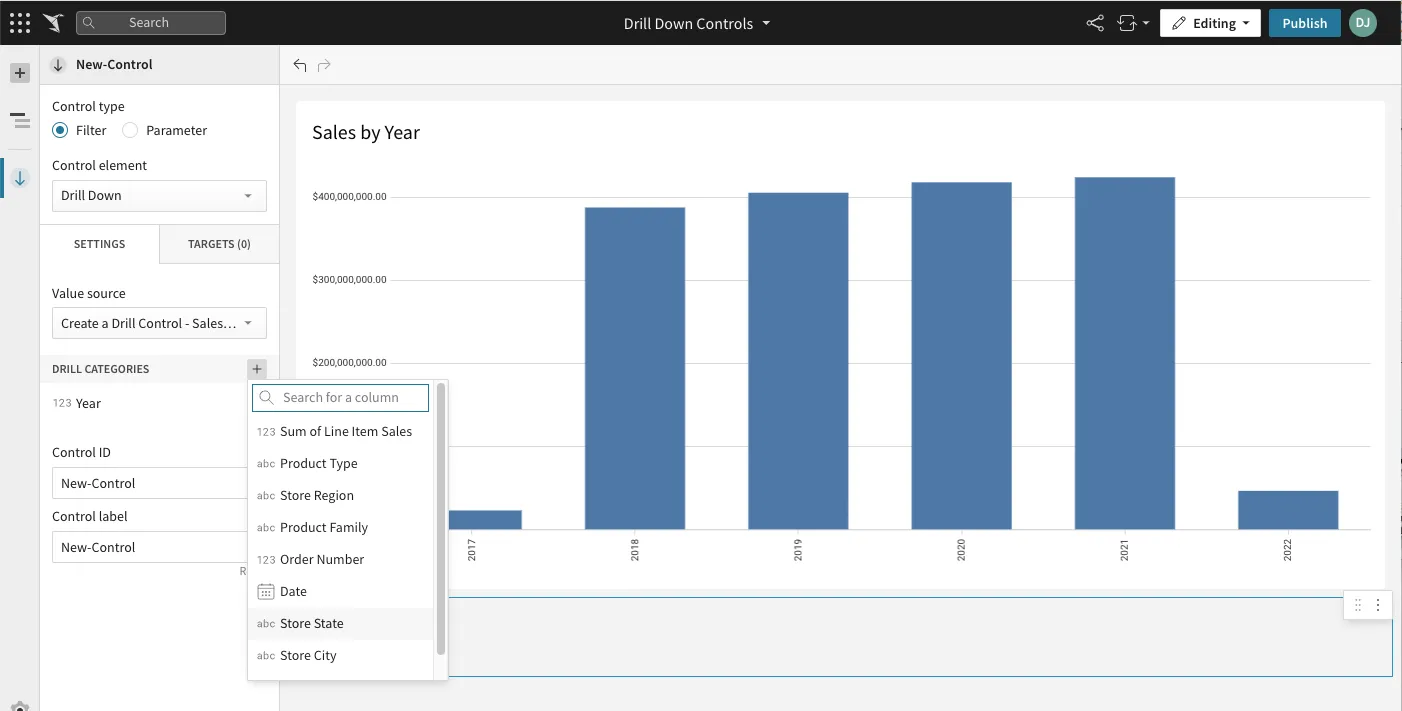
Task: Click the Publish button
Action: coord(1304,23)
